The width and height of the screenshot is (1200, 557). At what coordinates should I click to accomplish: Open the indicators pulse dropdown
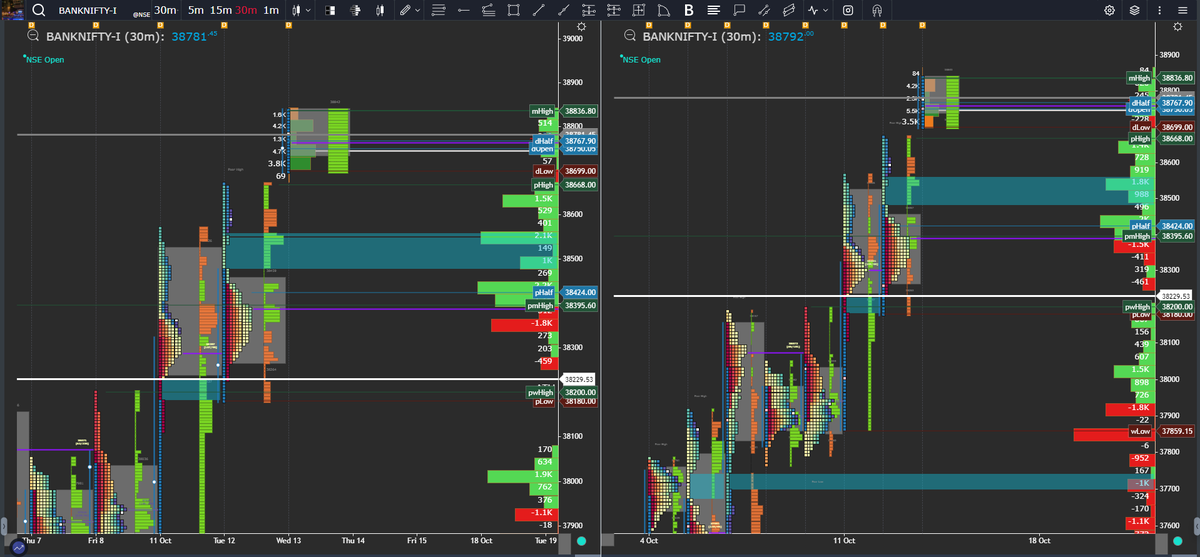[817, 10]
